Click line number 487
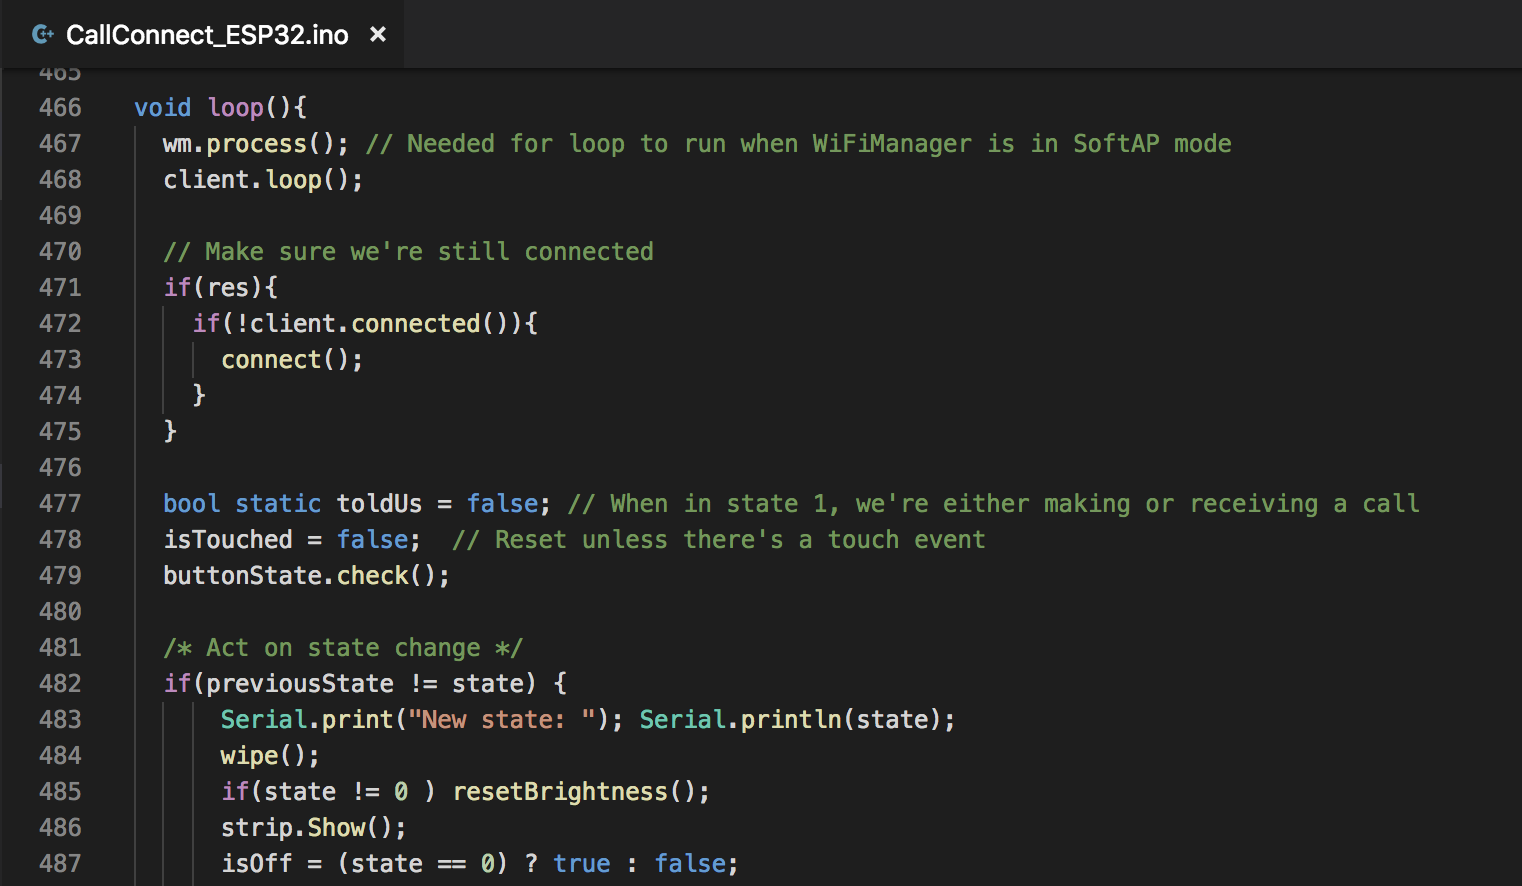Image resolution: width=1522 pixels, height=886 pixels. (60, 864)
